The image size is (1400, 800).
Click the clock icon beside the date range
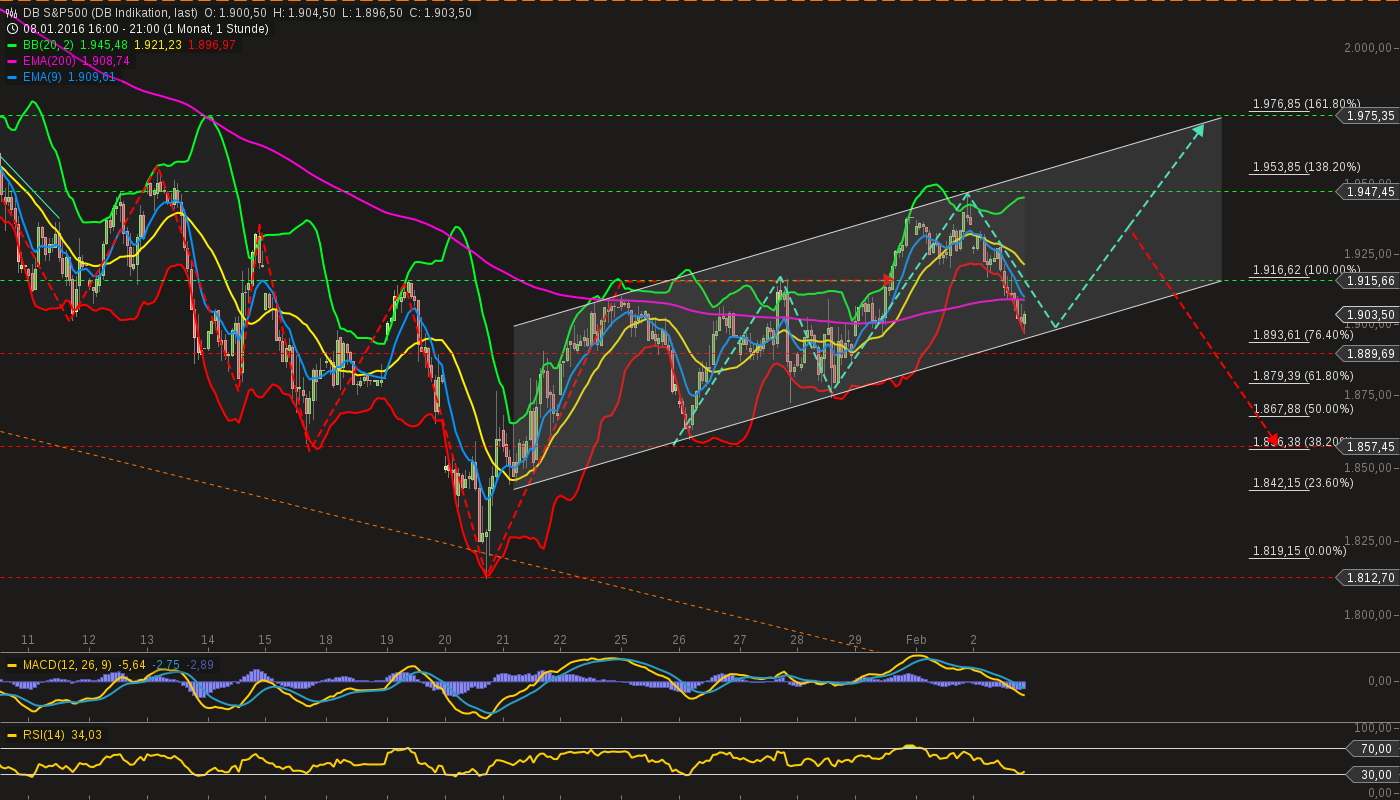12,29
